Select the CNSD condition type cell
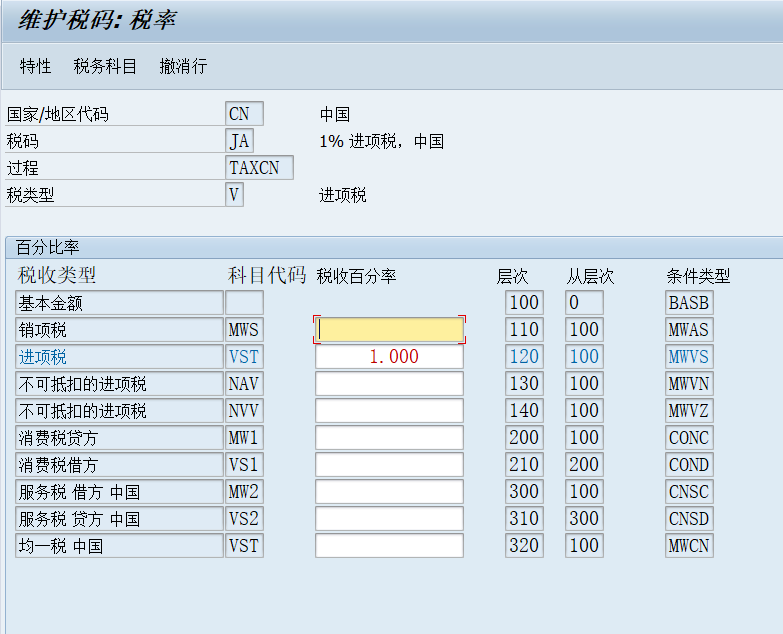Viewport: 783px width, 634px height. tap(689, 518)
